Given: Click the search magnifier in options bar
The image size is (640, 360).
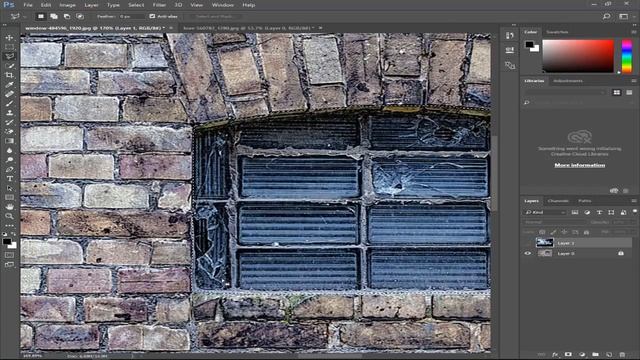Looking at the screenshot, I should 607,16.
